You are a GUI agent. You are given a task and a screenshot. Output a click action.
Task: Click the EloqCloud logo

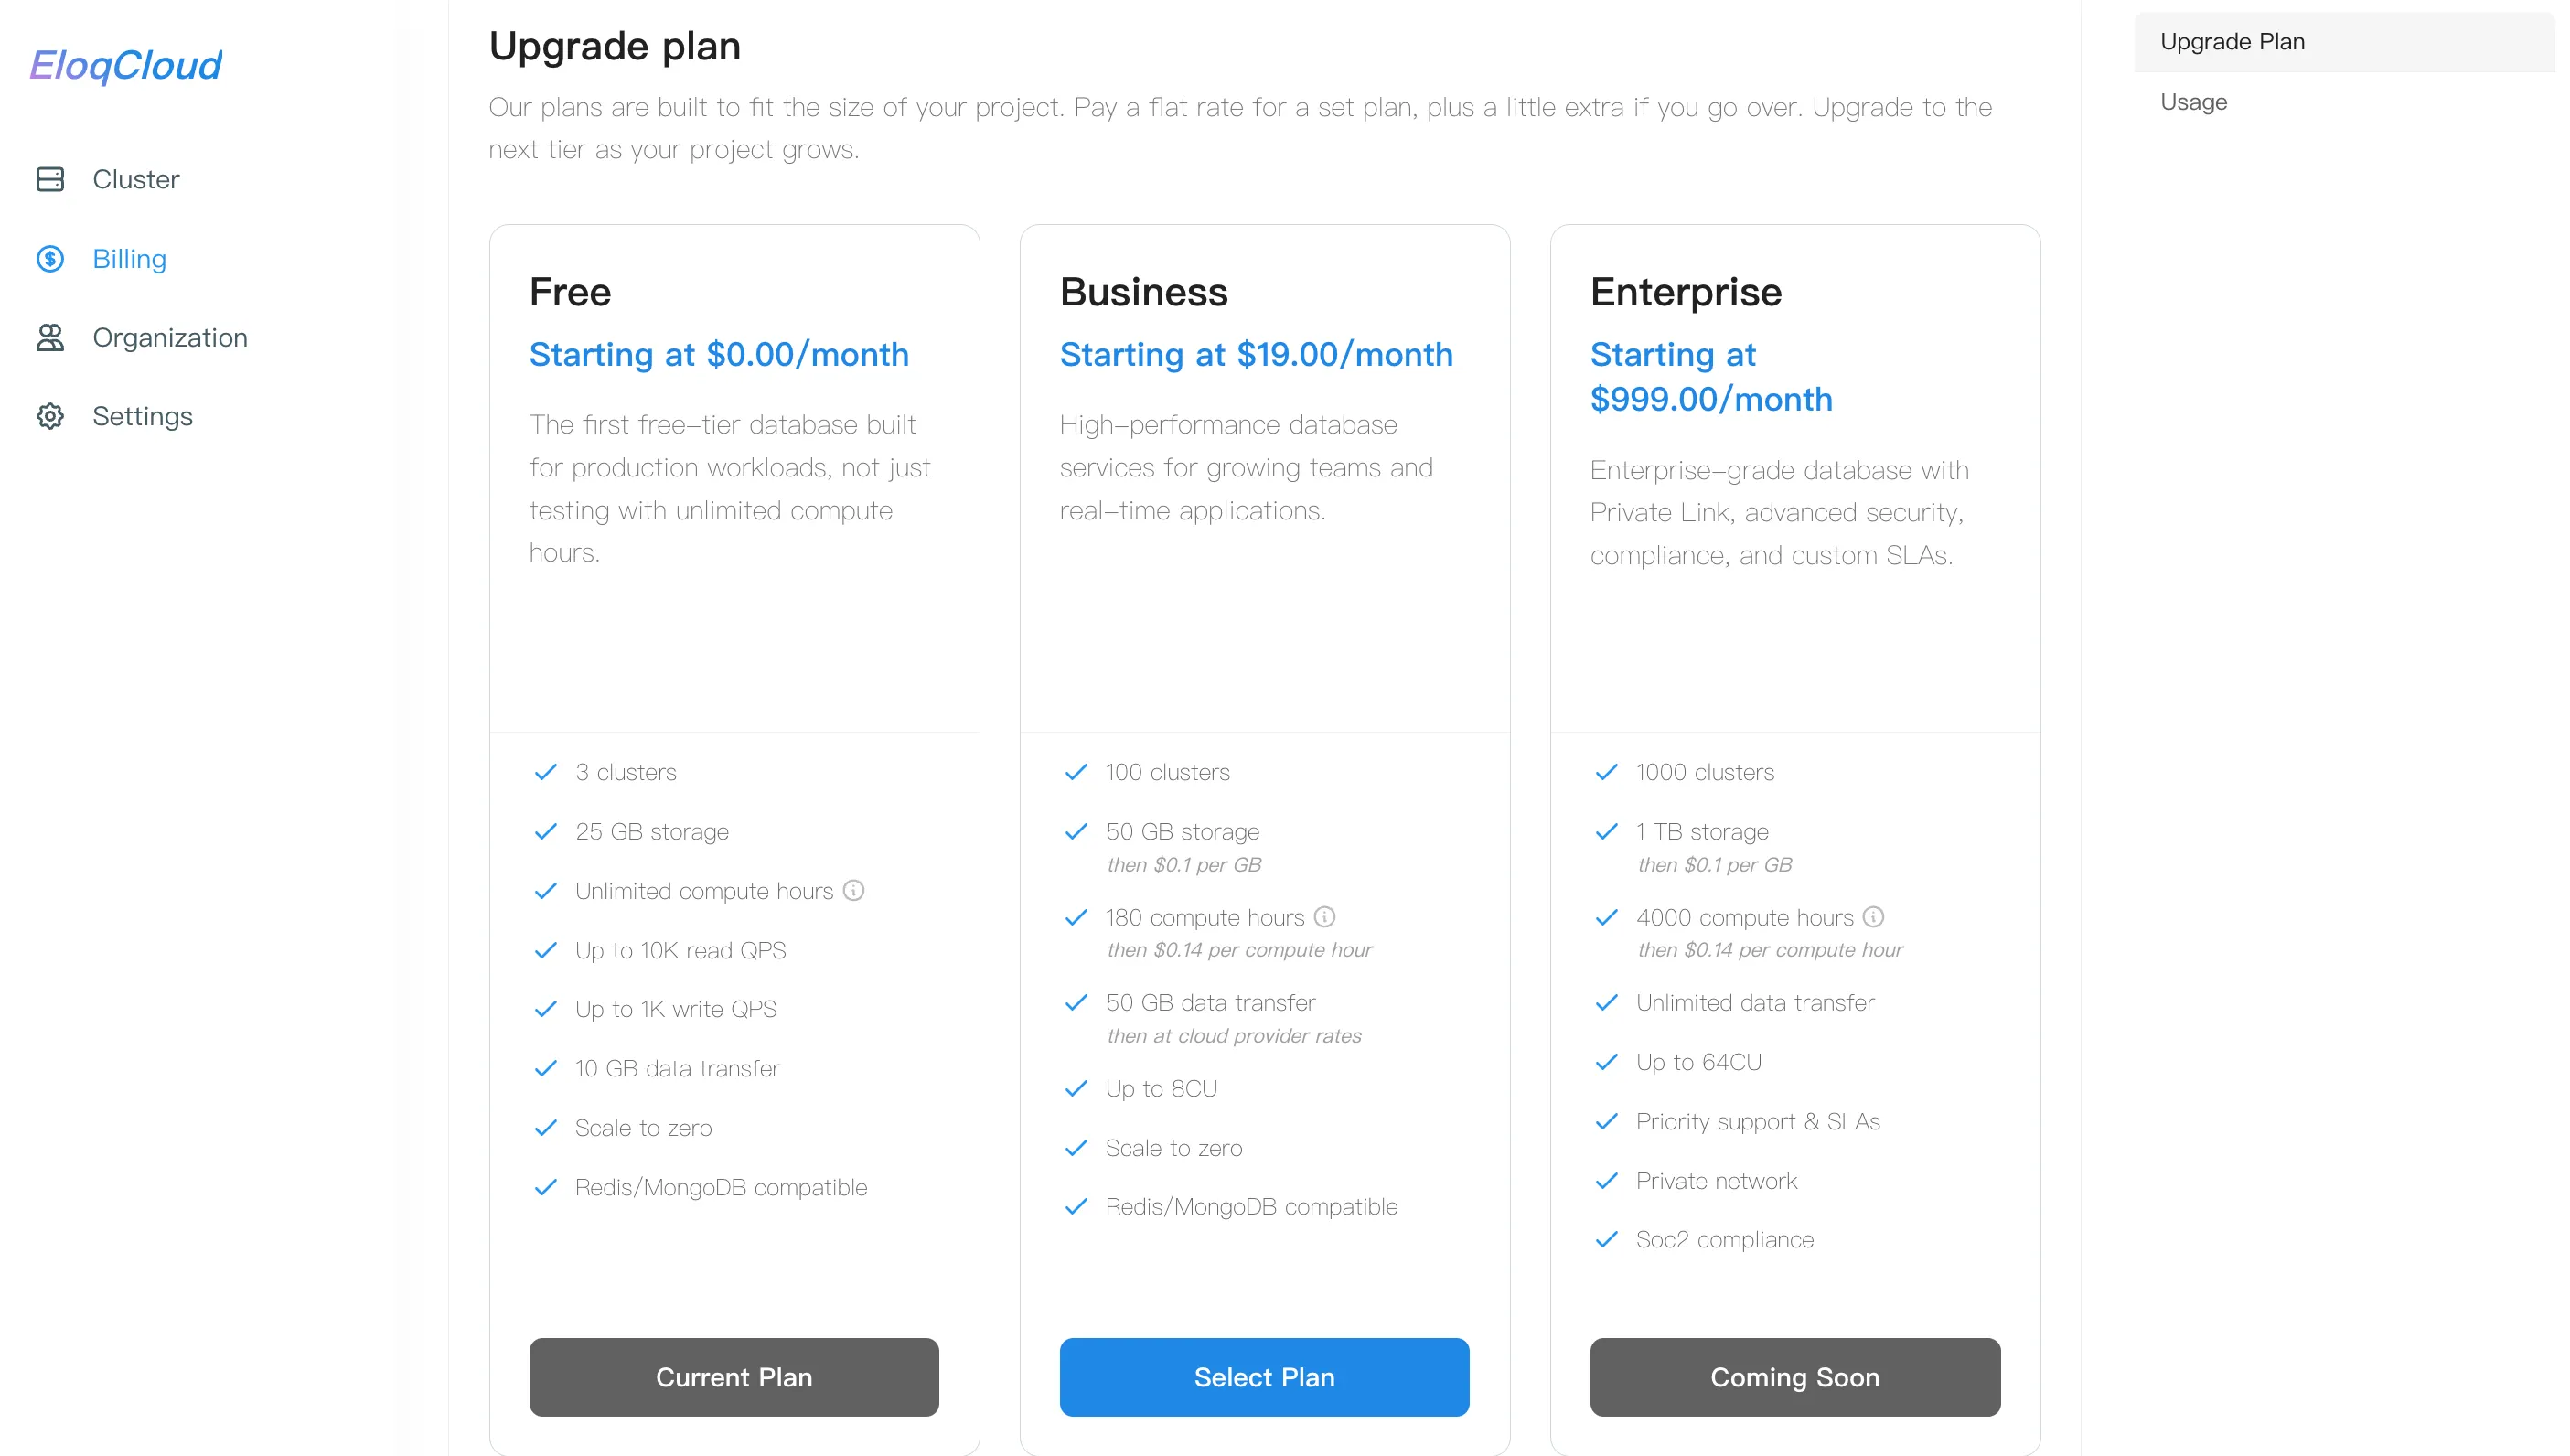[x=126, y=66]
